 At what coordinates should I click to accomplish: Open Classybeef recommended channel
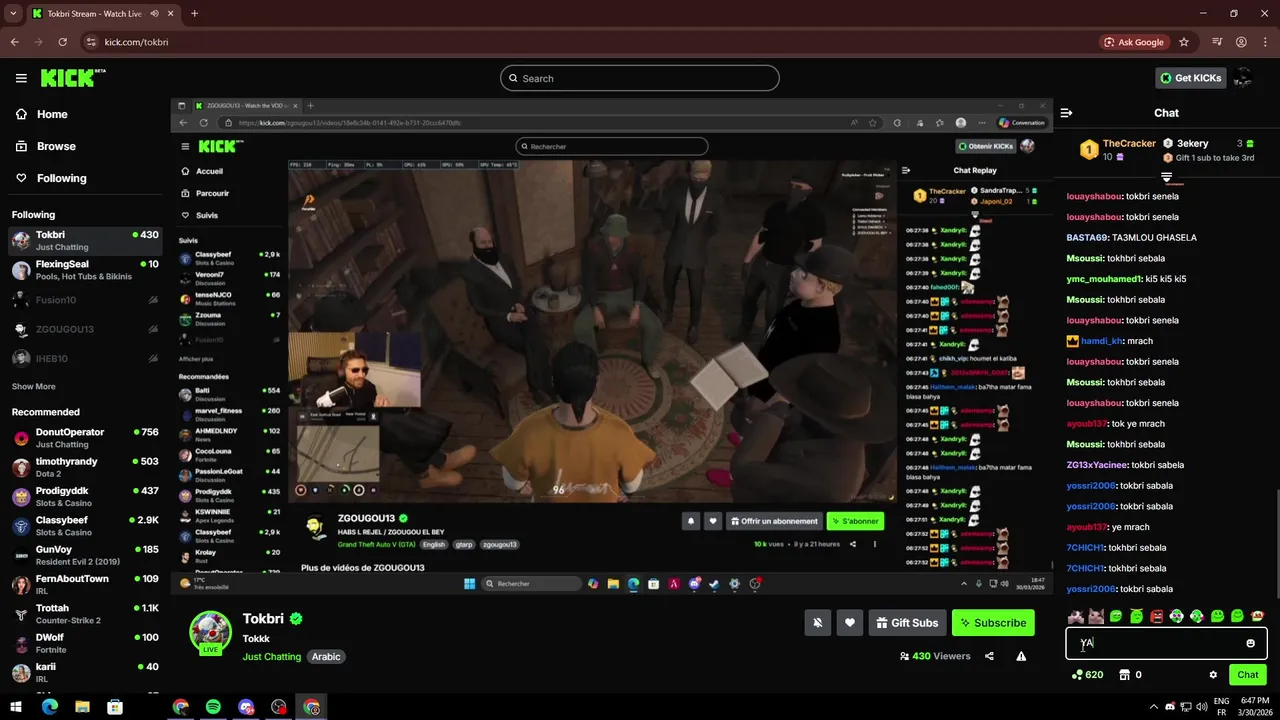point(85,526)
